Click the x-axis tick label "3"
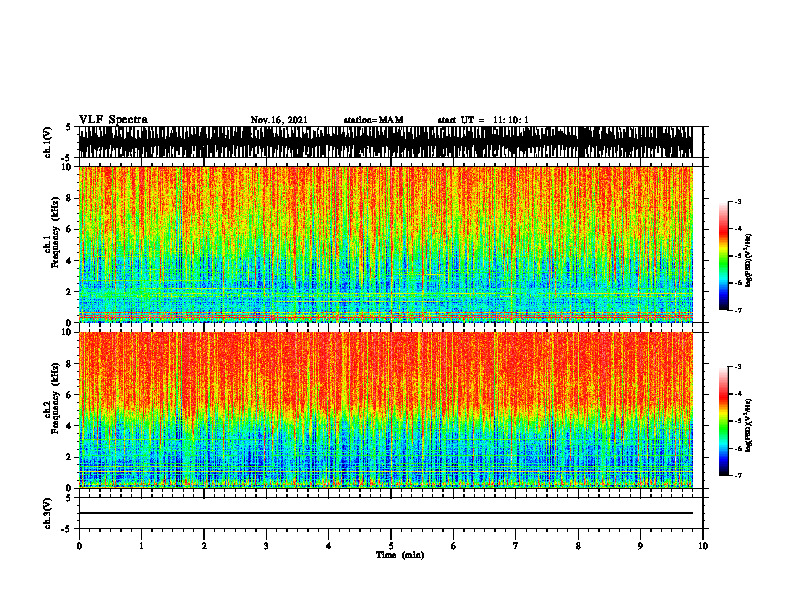Viewport: 792px width, 612px height. [x=266, y=546]
